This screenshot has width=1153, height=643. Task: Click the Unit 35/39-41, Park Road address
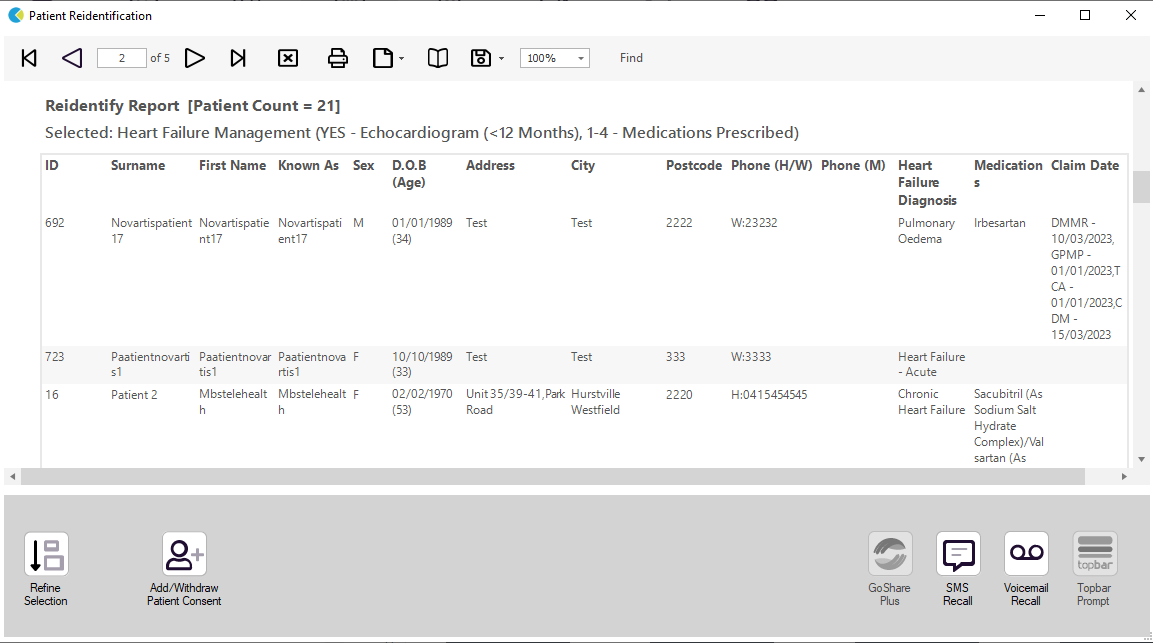tap(515, 402)
